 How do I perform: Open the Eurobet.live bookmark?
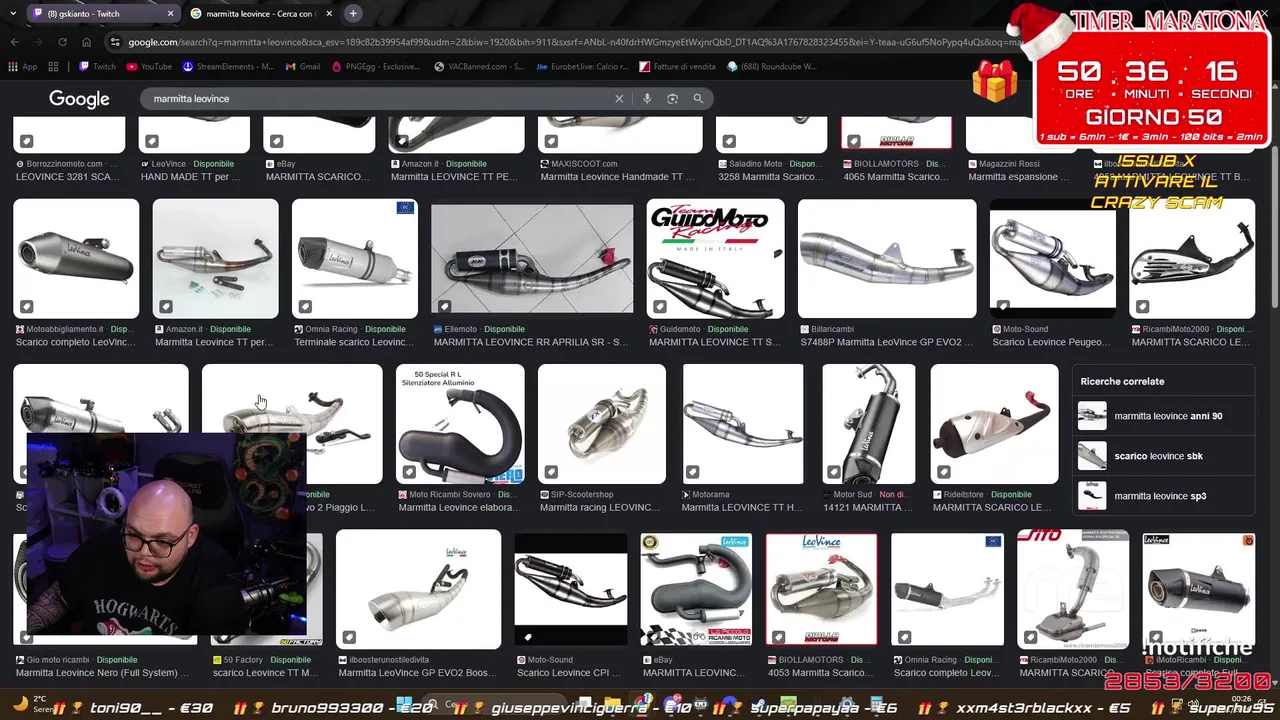pyautogui.click(x=580, y=67)
